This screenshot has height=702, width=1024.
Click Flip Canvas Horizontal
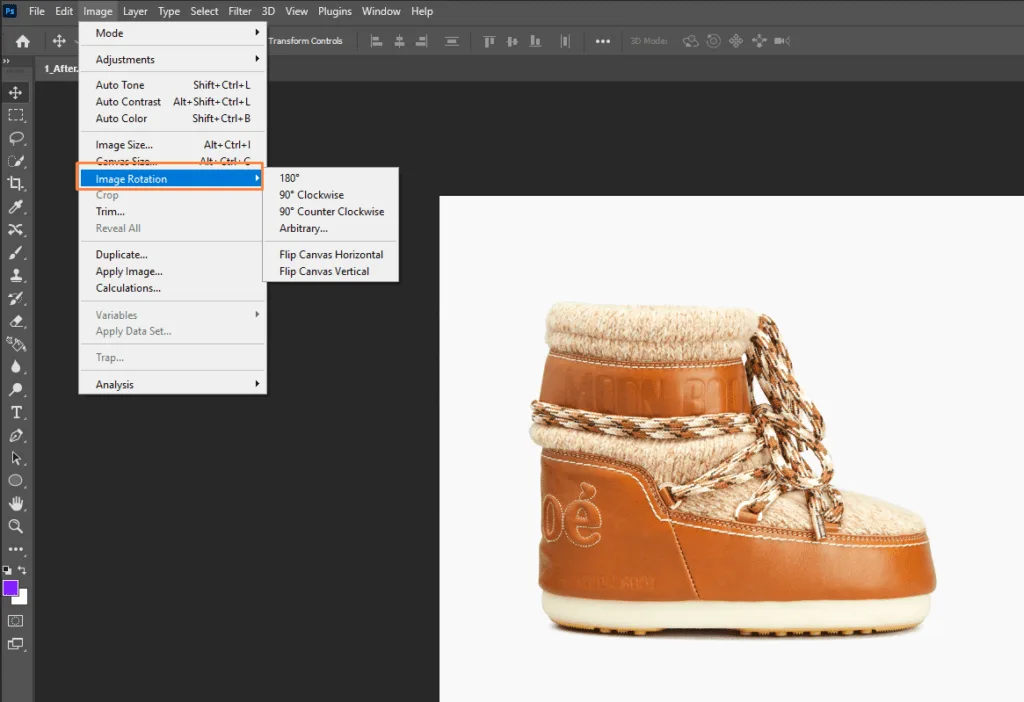tap(330, 254)
